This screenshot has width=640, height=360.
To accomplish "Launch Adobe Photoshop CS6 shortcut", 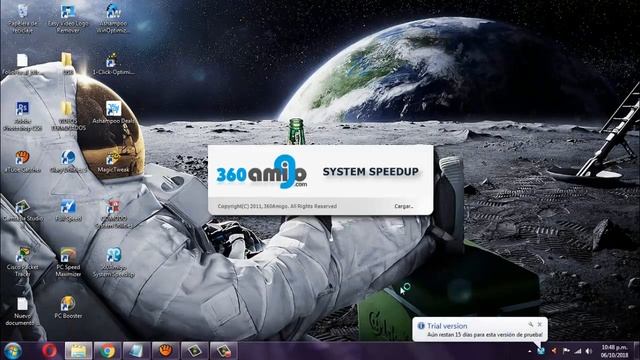I will (23, 116).
